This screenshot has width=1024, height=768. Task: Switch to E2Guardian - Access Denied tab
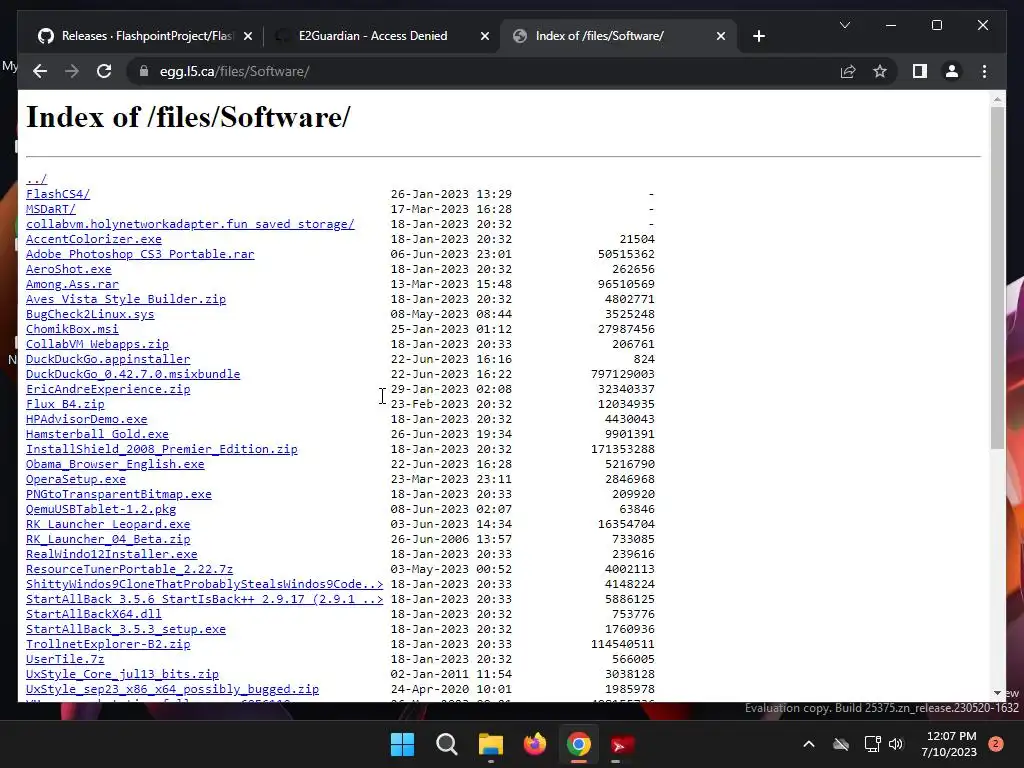382,36
